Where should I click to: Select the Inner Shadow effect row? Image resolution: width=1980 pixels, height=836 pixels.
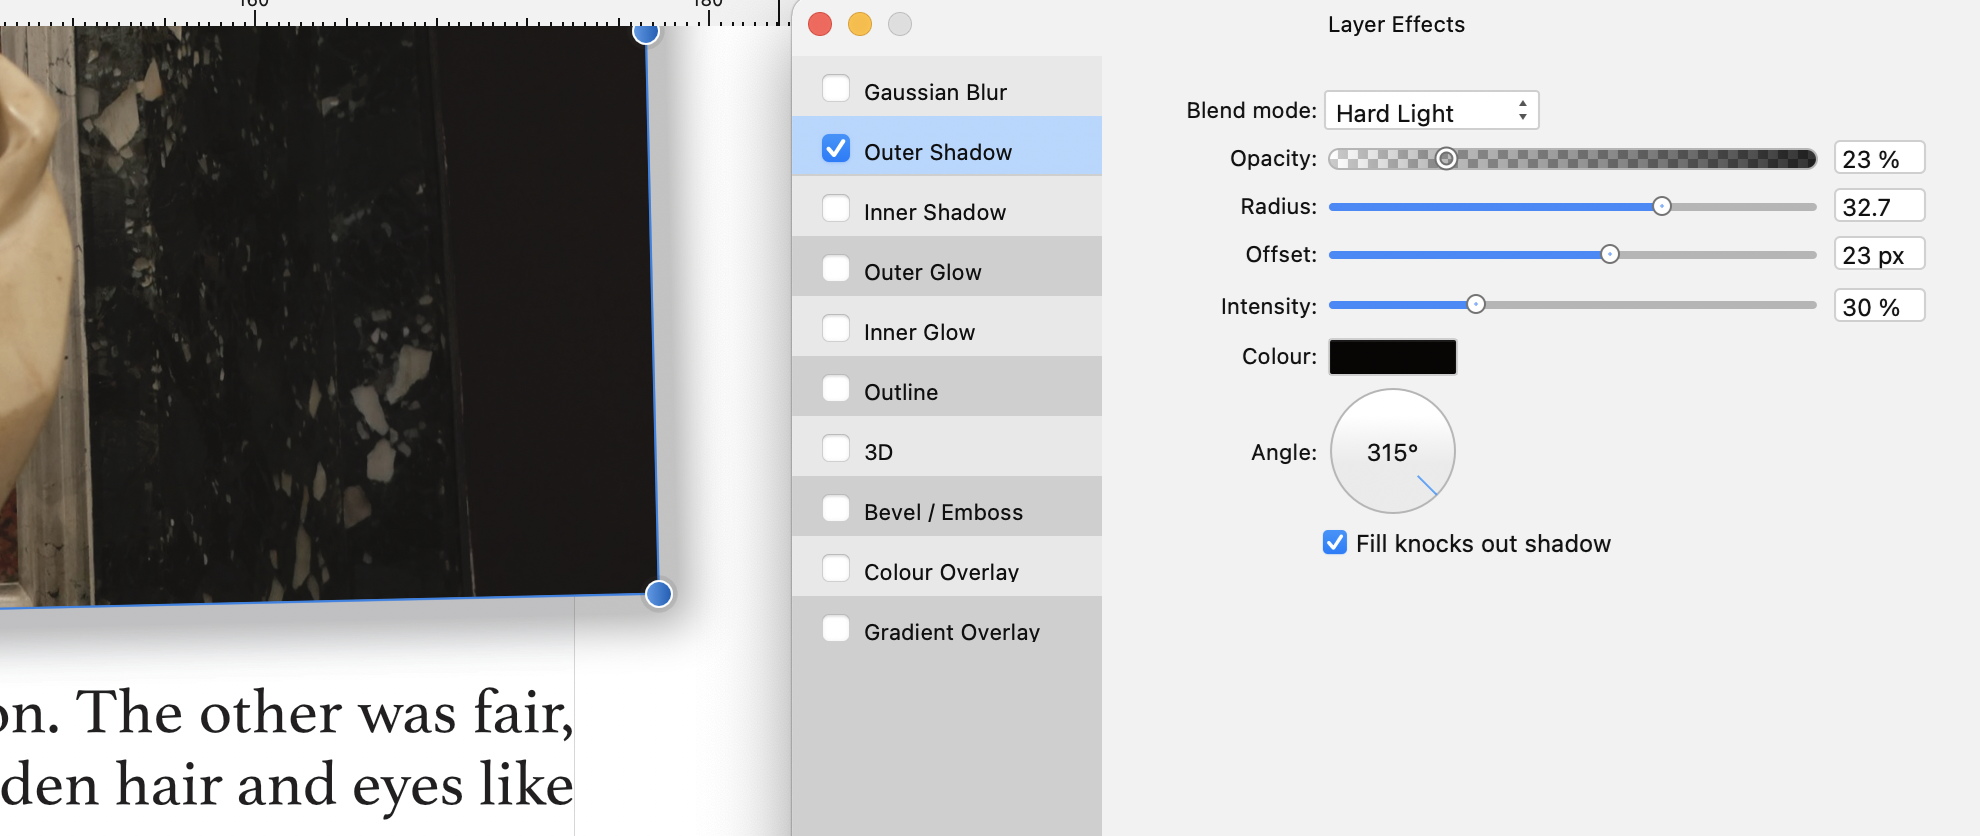pos(947,207)
